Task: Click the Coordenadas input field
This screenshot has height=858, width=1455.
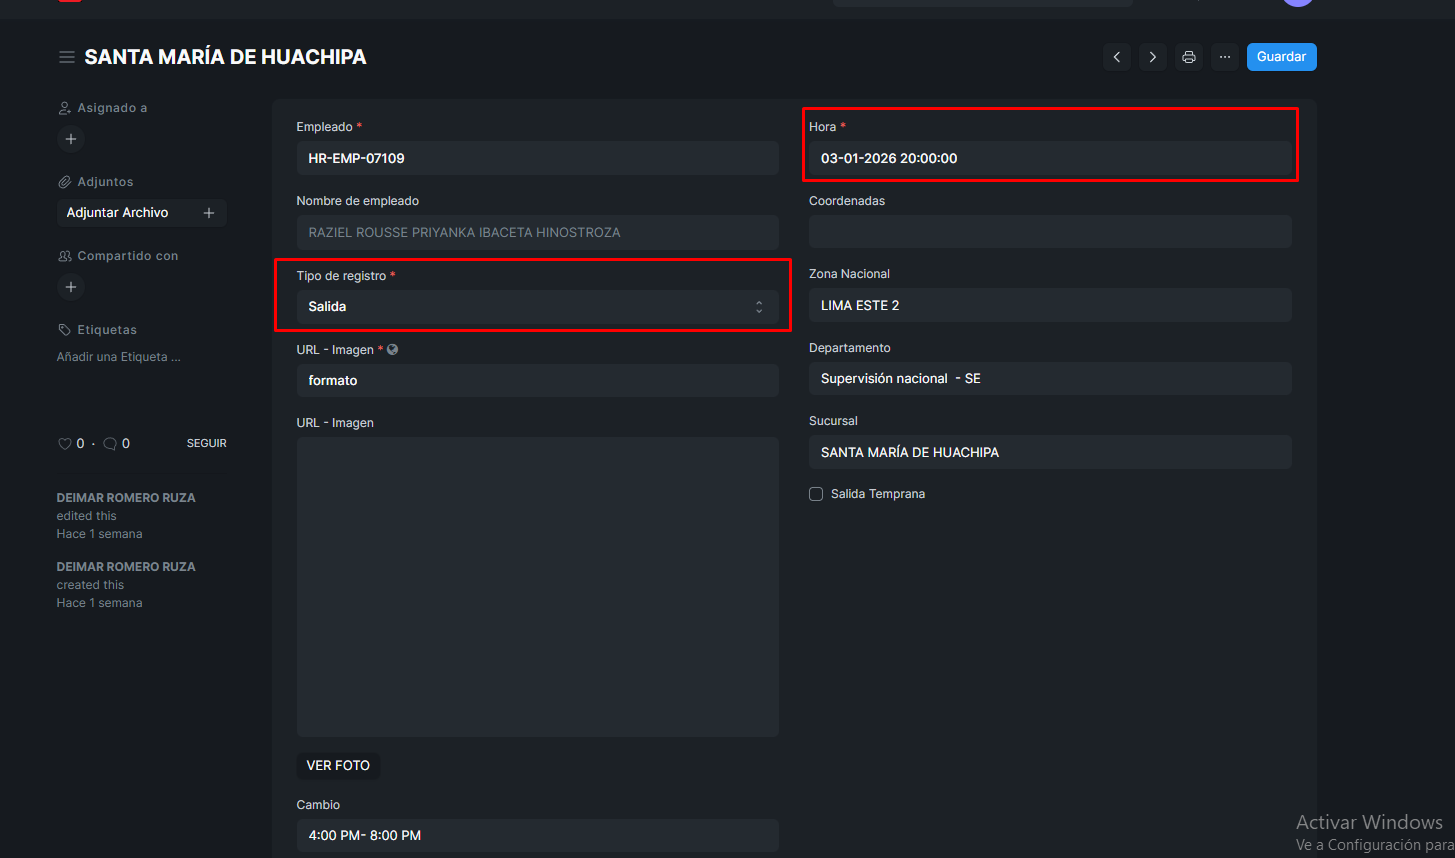Action: tap(1050, 232)
